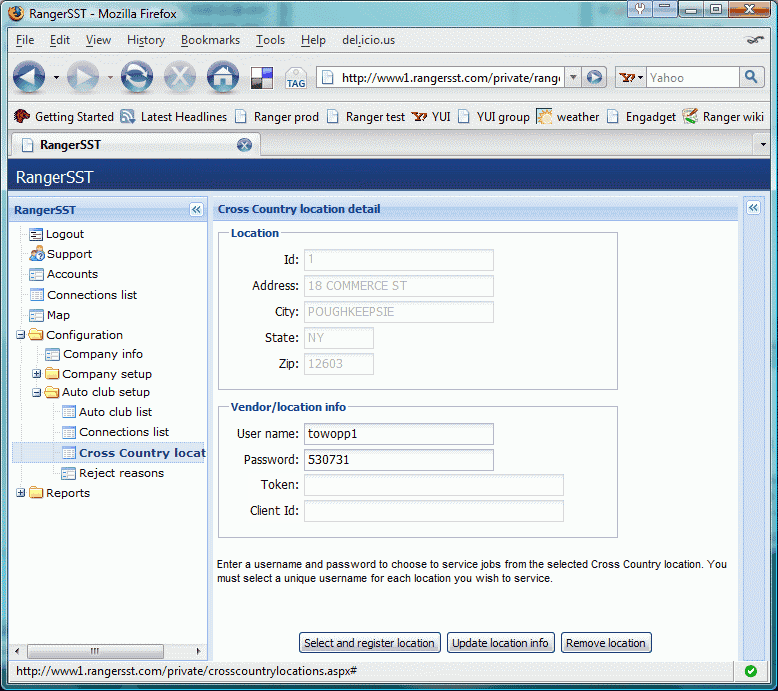The width and height of the screenshot is (778, 691).
Task: Click the Home icon in toolbar
Action: tap(221, 77)
